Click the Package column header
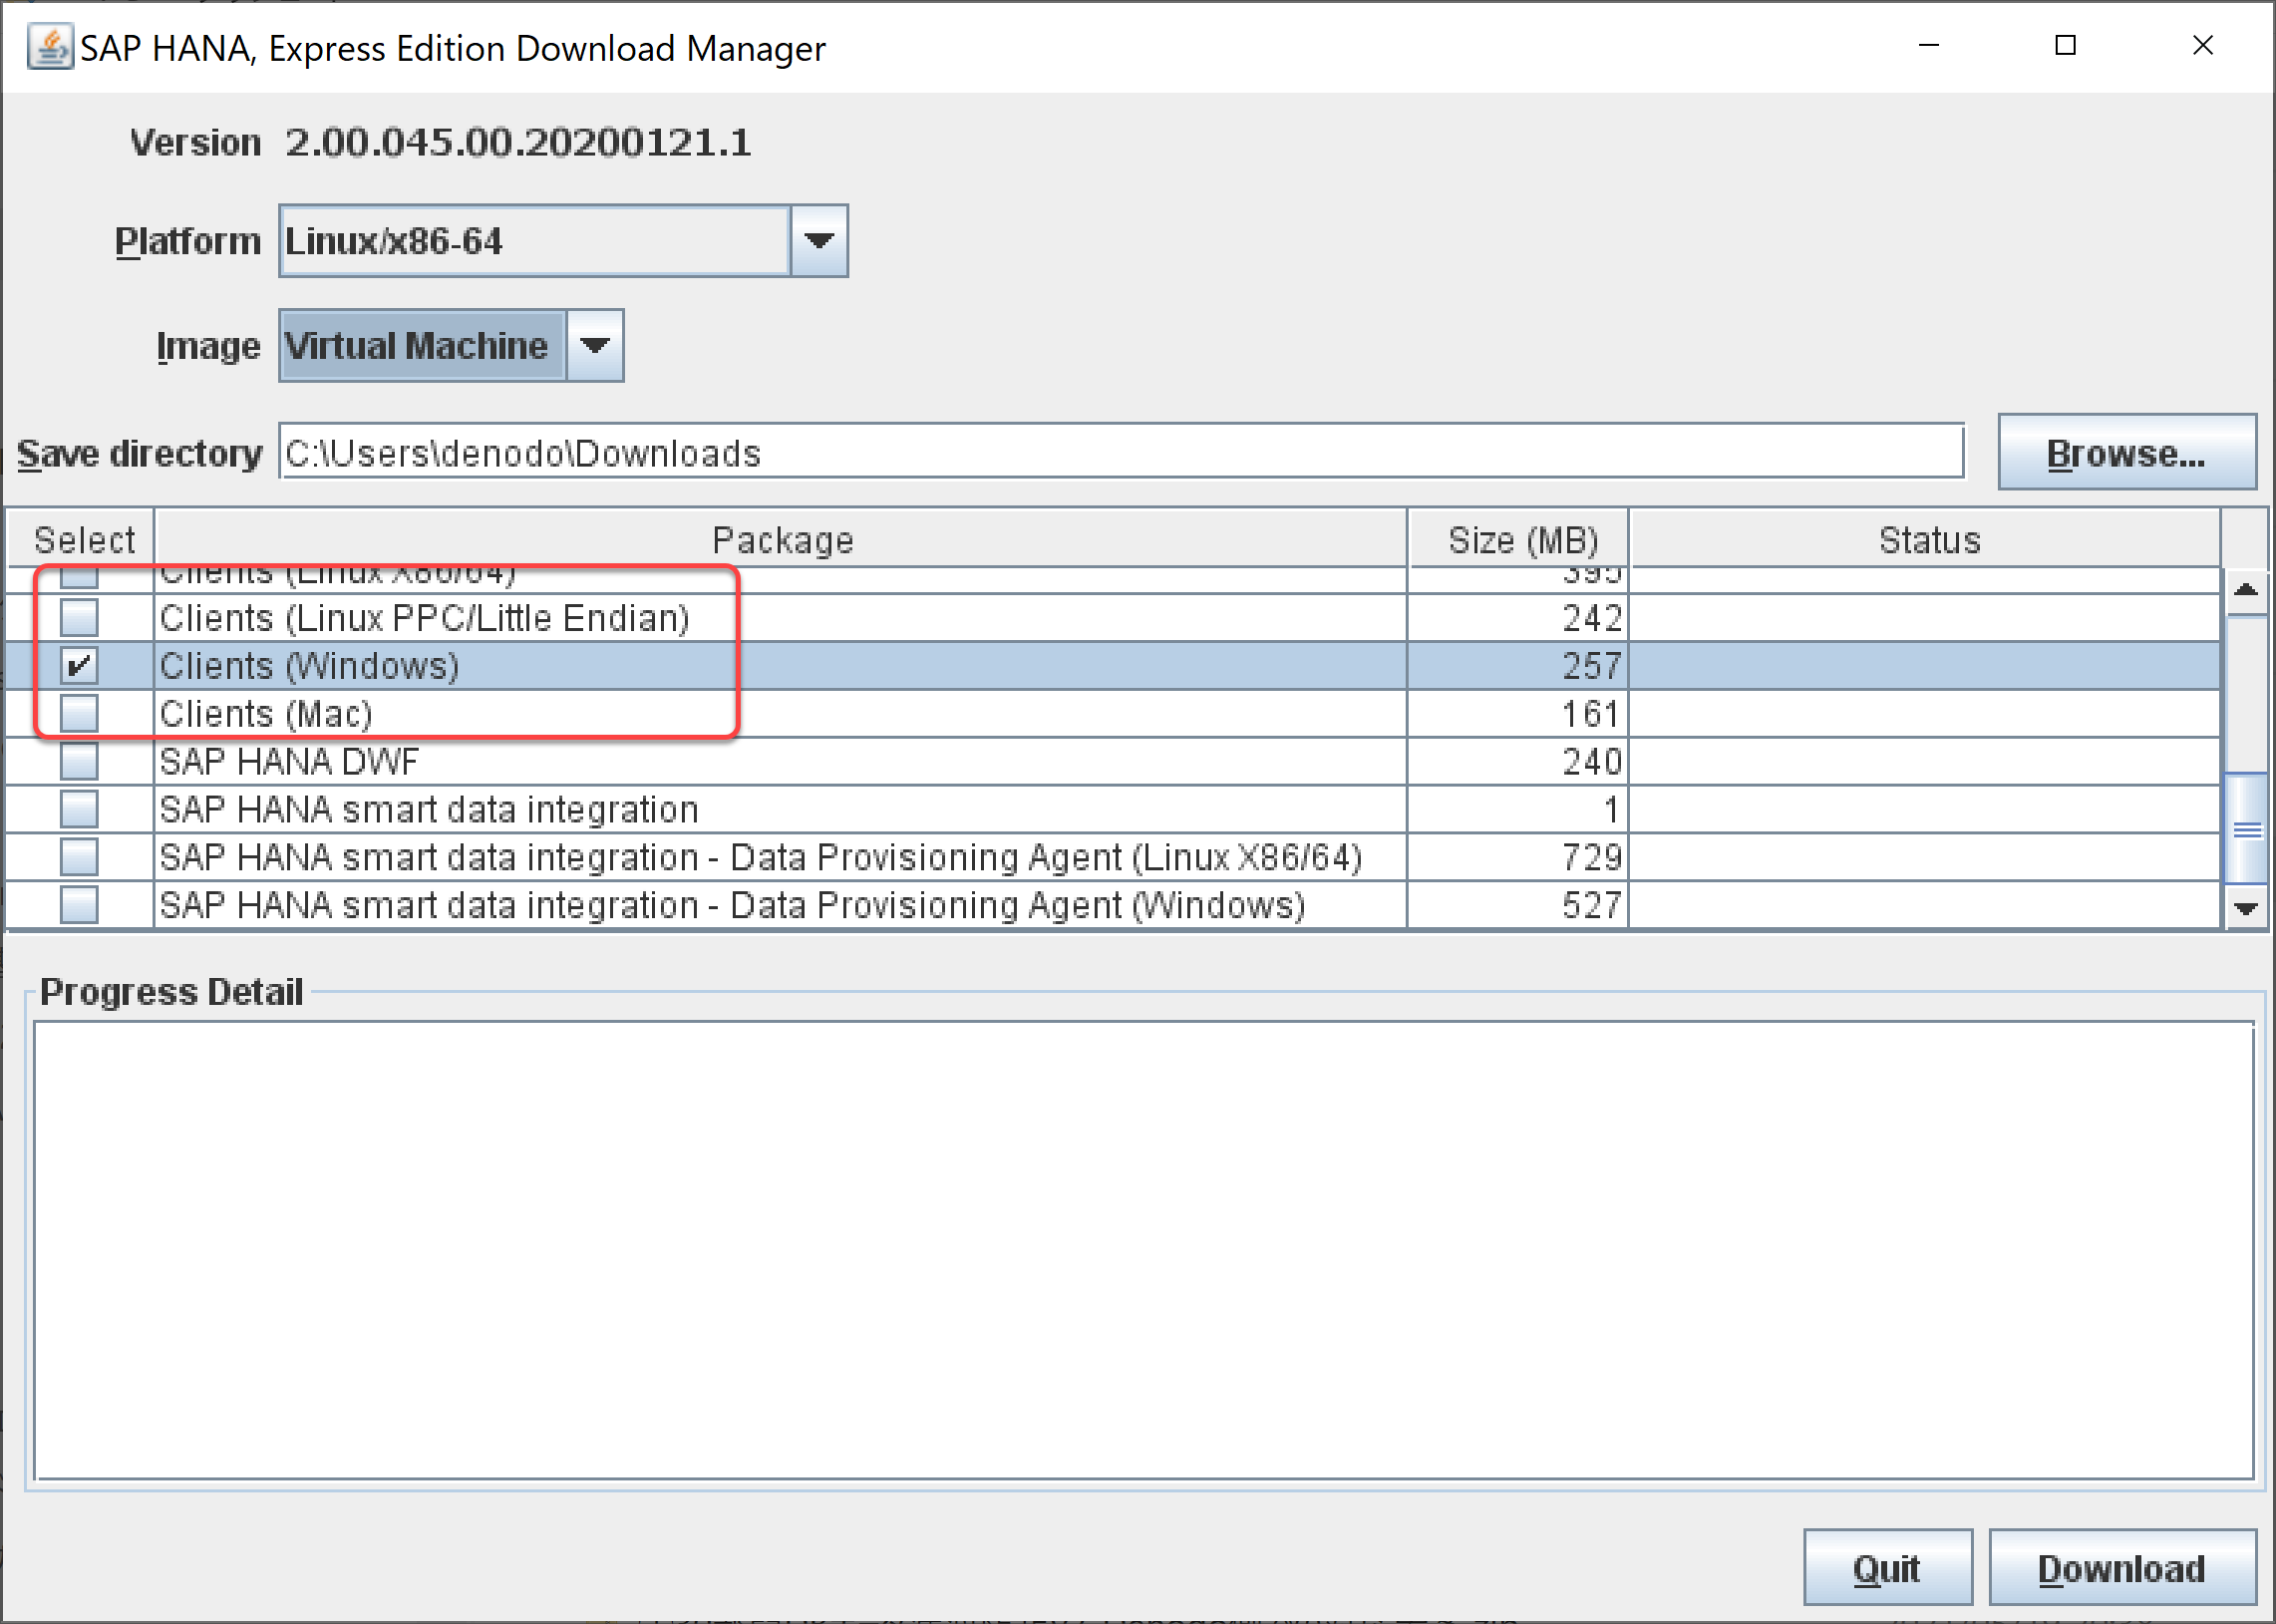This screenshot has height=1624, width=2276. [781, 540]
